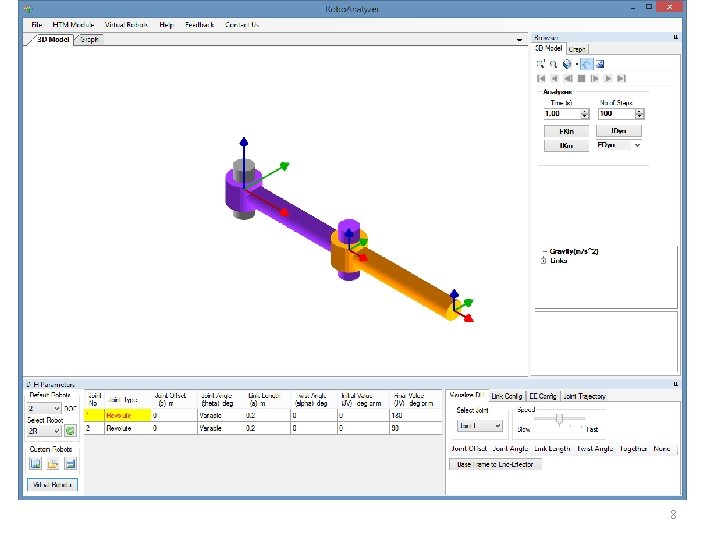Click the None visualize option
The image size is (720, 540).
662,449
